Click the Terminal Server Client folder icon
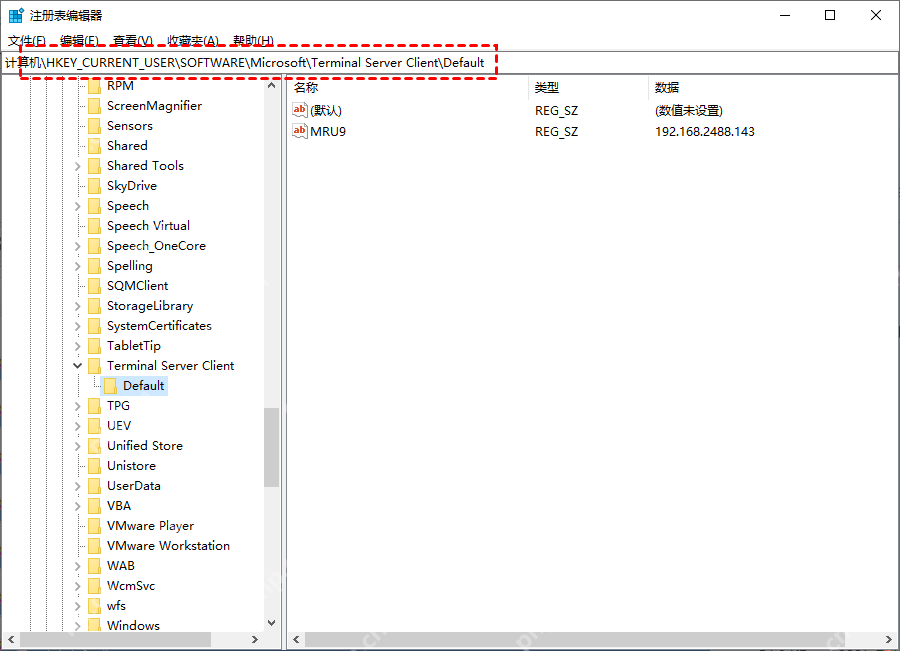 click(95, 366)
